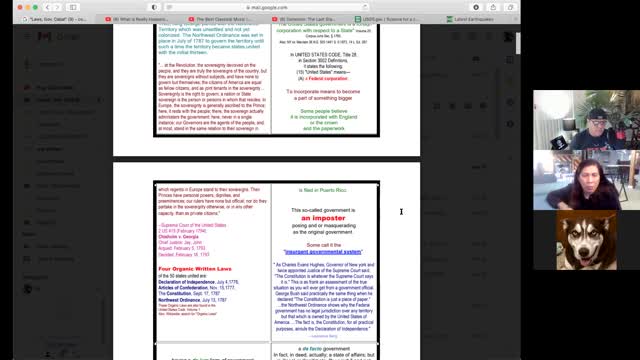Switch to the "What is Really Happening" tab
This screenshot has height=360, width=640.
[137, 19]
